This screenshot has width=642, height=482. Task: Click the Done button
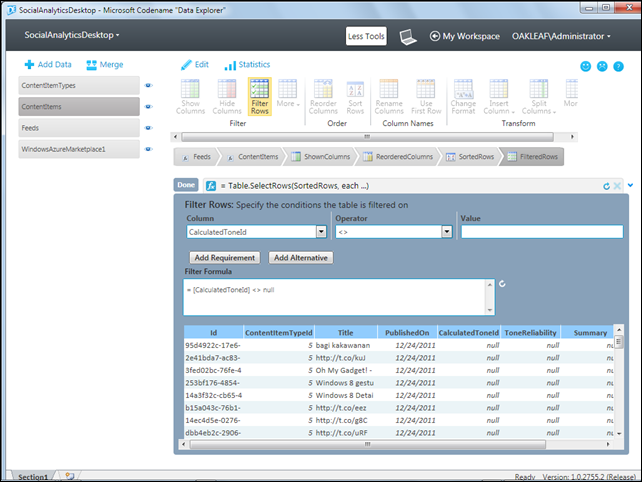point(186,185)
